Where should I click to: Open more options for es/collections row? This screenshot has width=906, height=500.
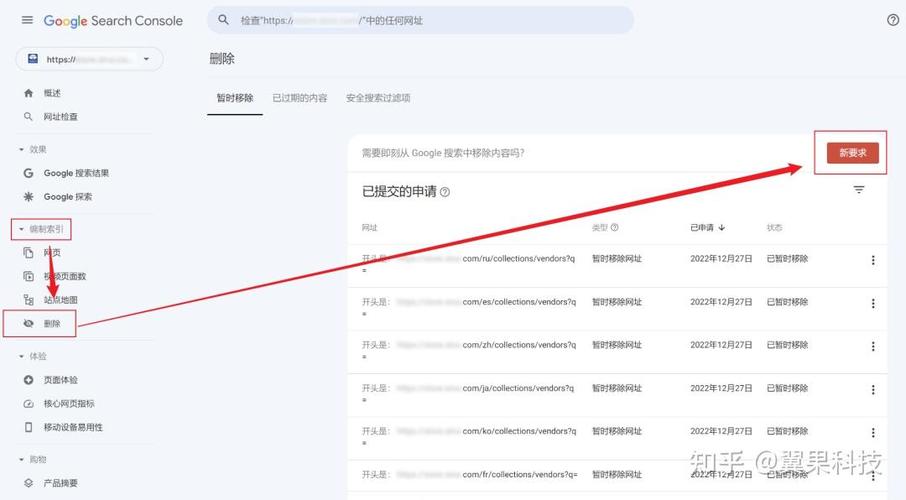873,303
